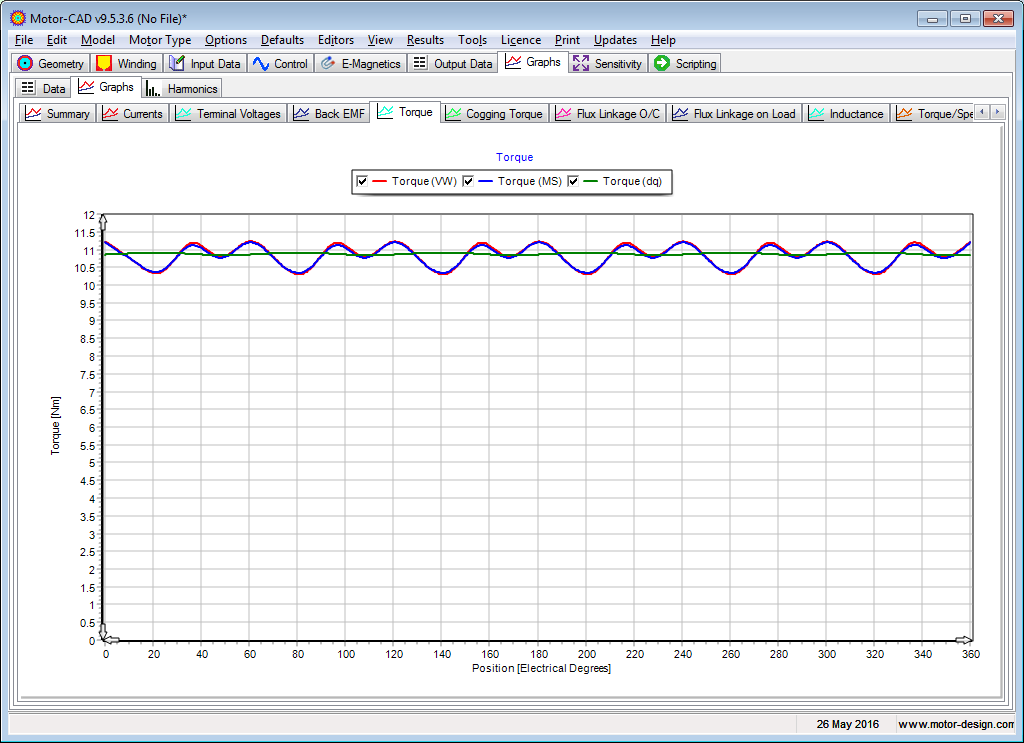This screenshot has height=743, width=1024.
Task: Open the Scripting tab
Action: (x=685, y=63)
